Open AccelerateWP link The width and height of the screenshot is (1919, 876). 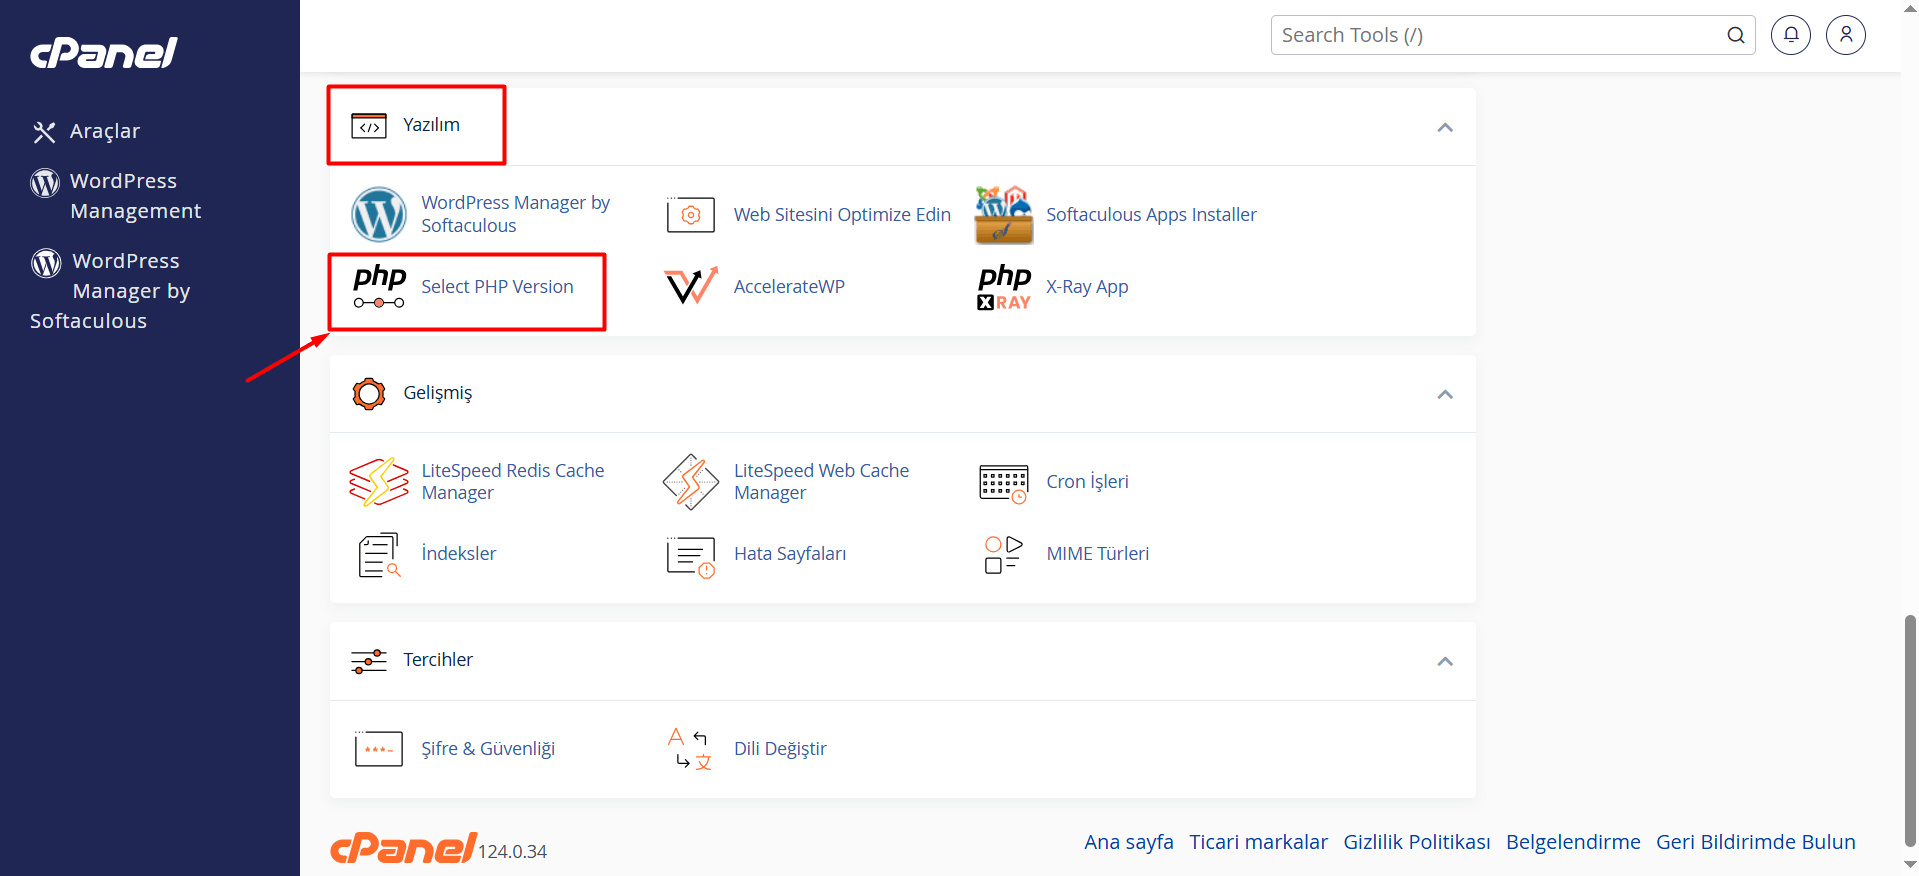point(789,287)
